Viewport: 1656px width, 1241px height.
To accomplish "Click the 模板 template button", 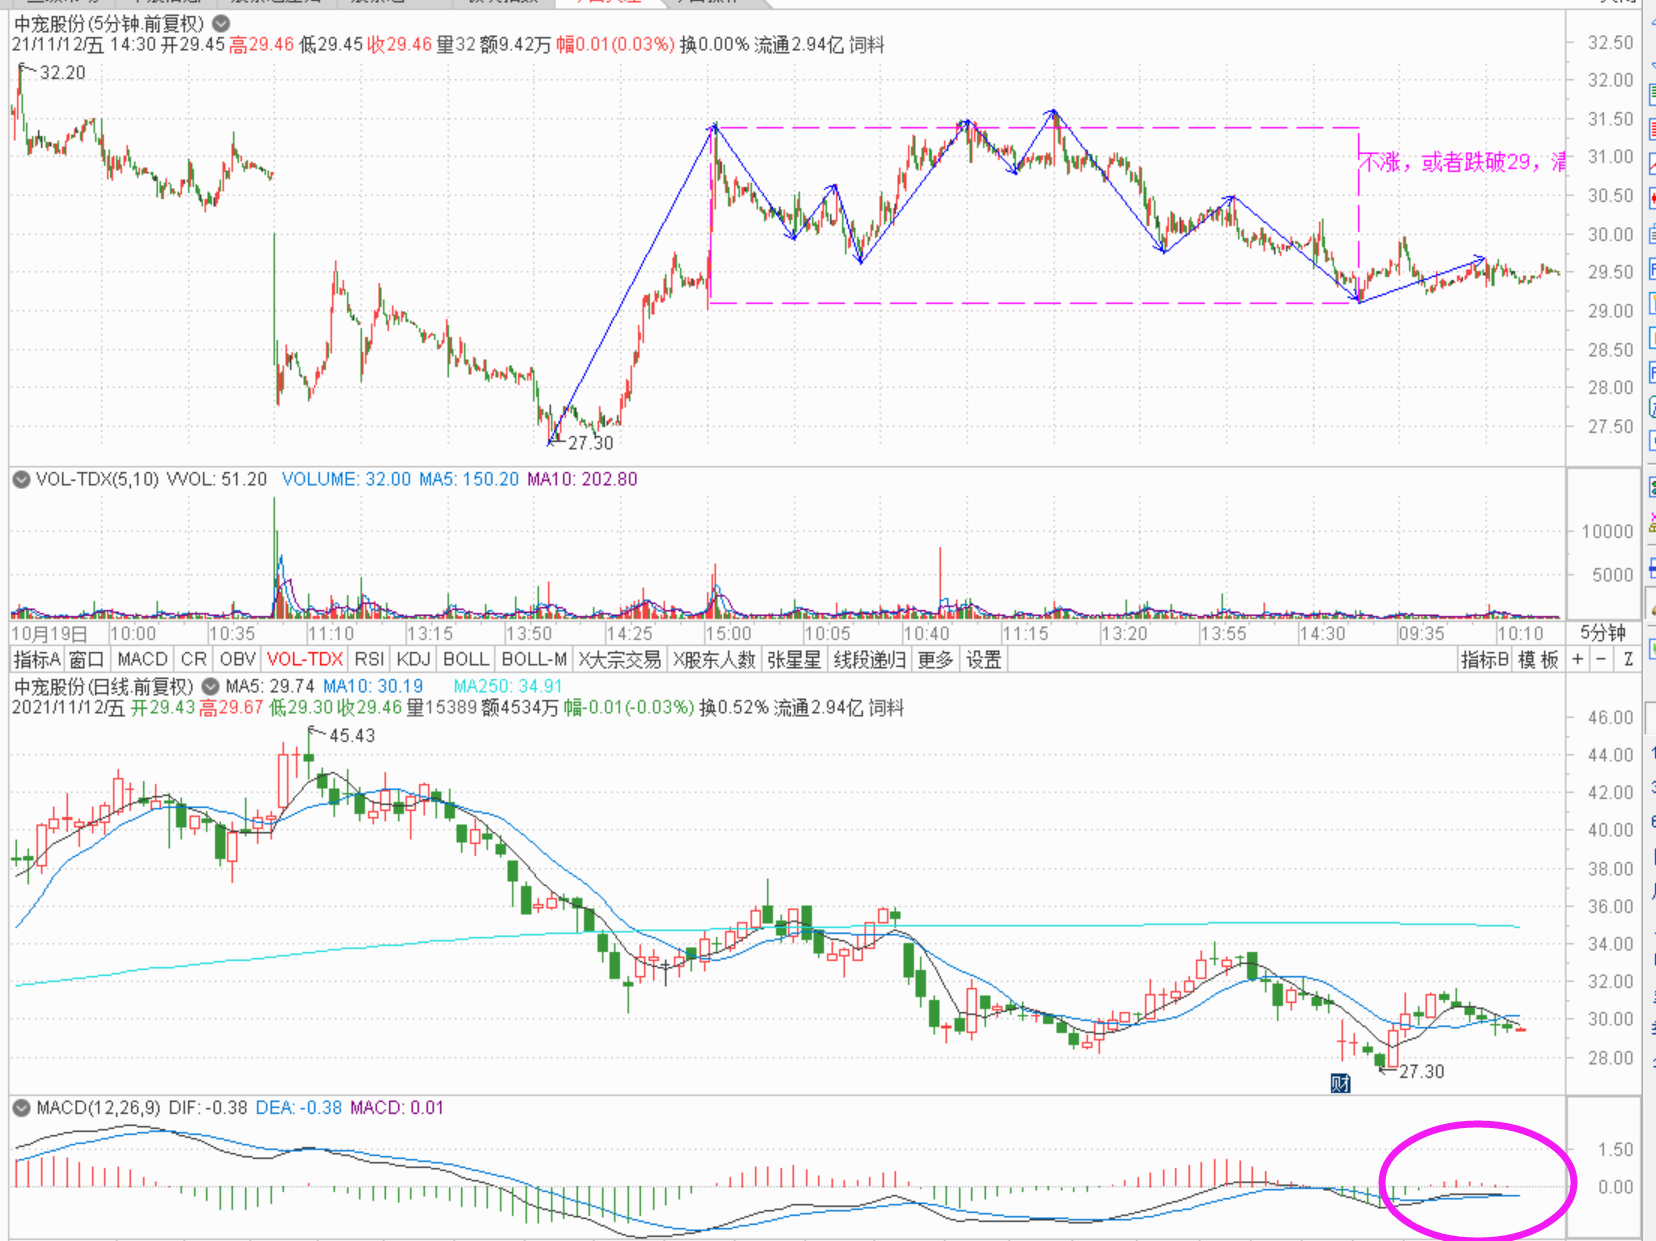I will [1538, 660].
